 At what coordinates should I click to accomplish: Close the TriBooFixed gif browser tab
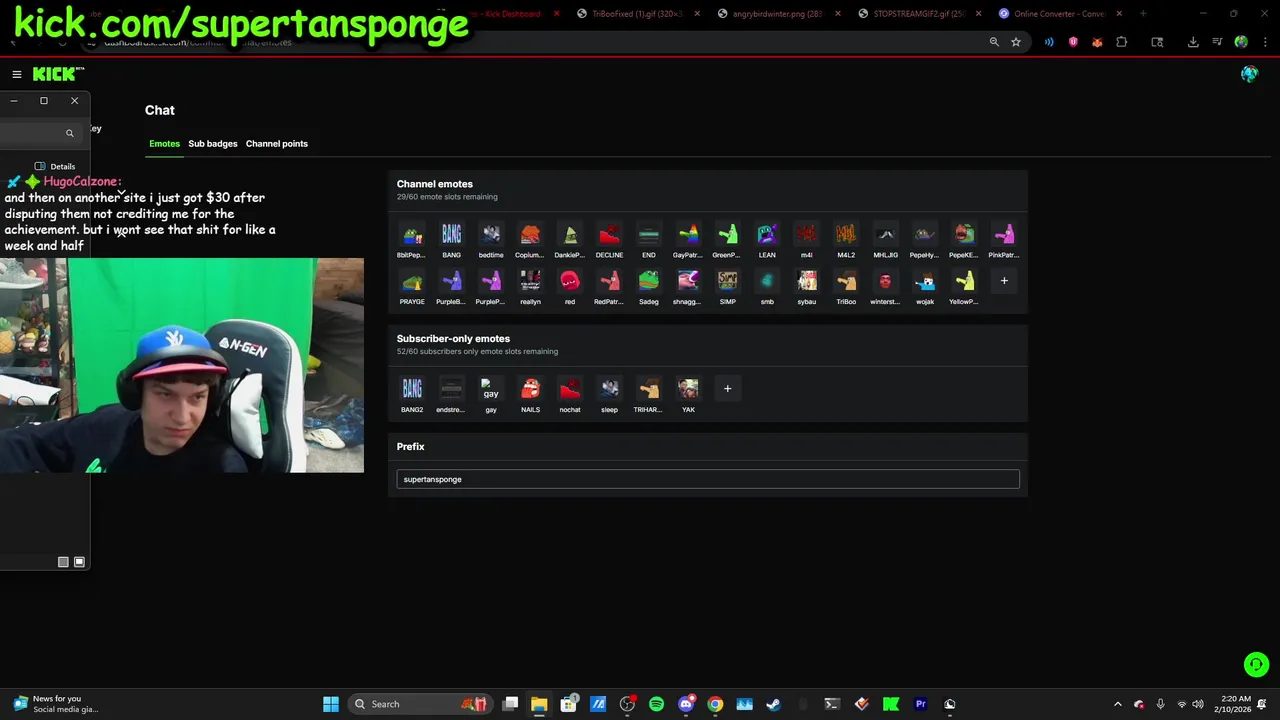click(x=696, y=14)
